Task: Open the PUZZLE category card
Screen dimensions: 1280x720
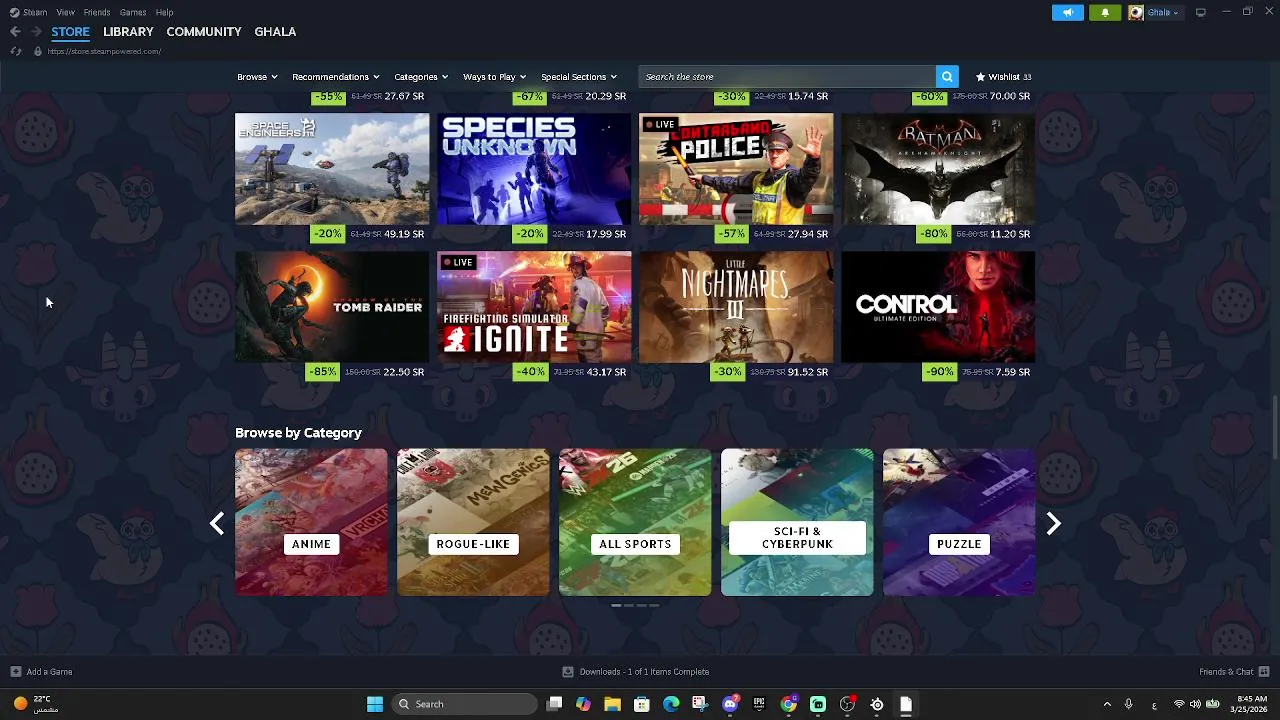Action: tap(959, 522)
